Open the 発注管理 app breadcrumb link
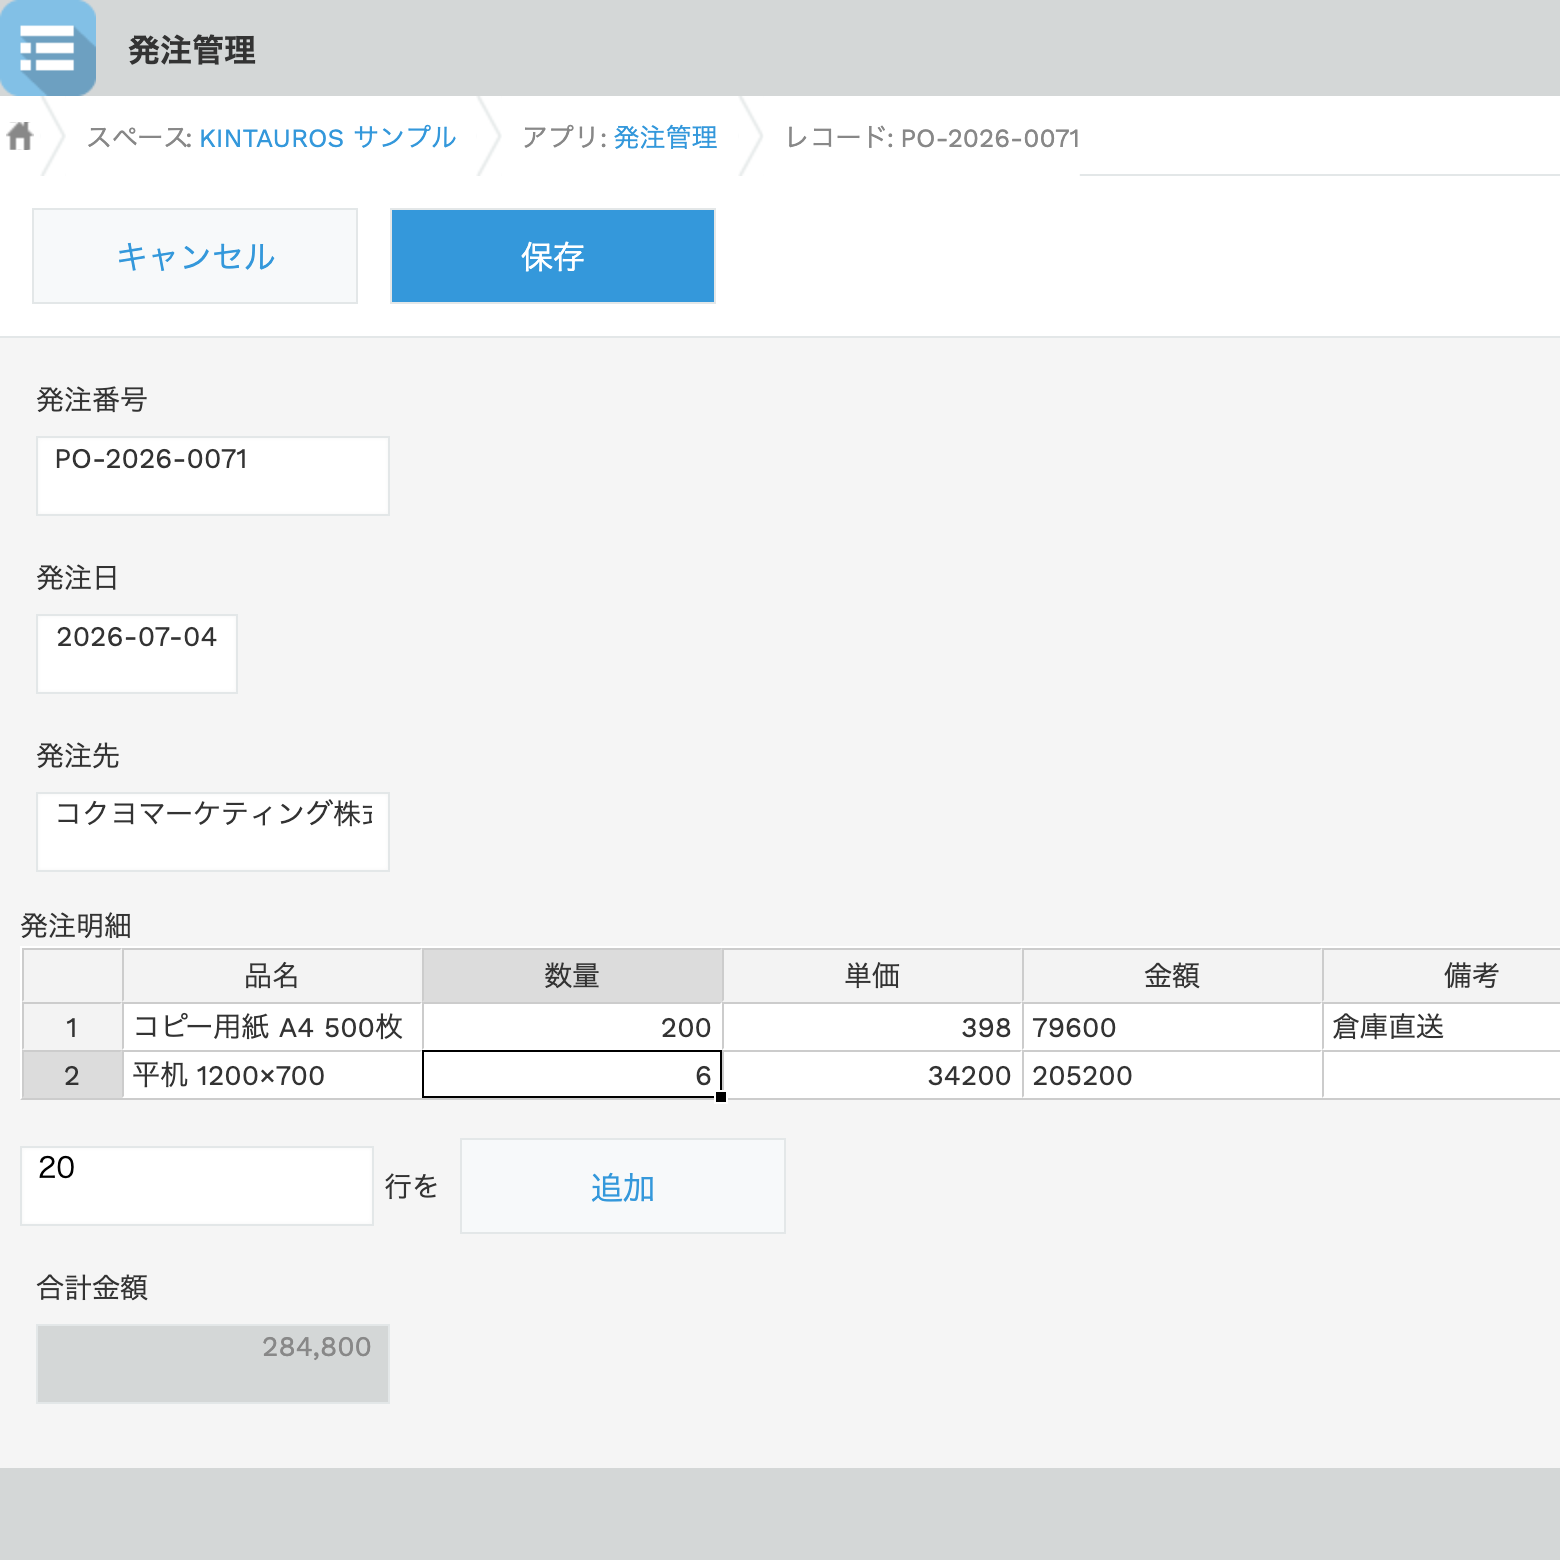 point(665,137)
